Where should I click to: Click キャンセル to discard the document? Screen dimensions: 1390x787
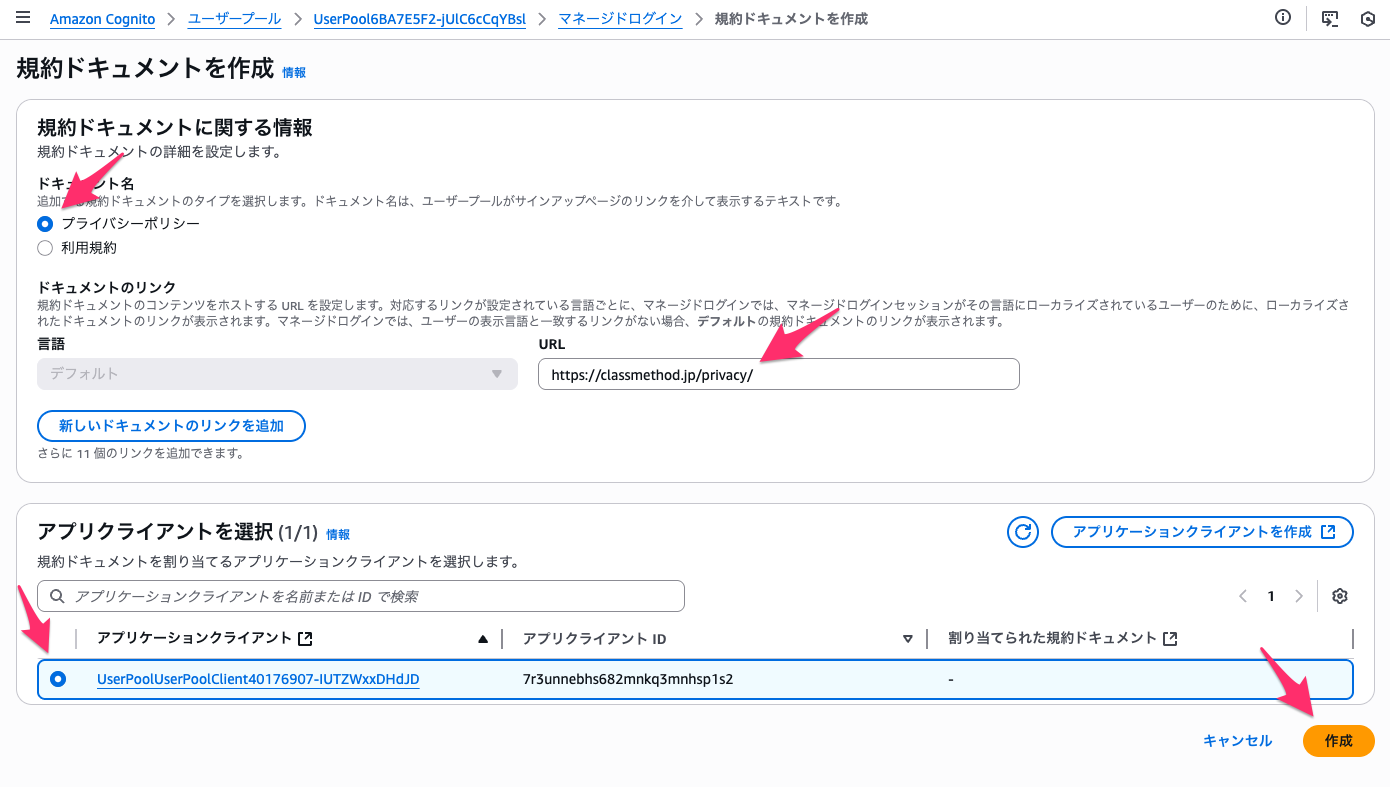[1238, 741]
